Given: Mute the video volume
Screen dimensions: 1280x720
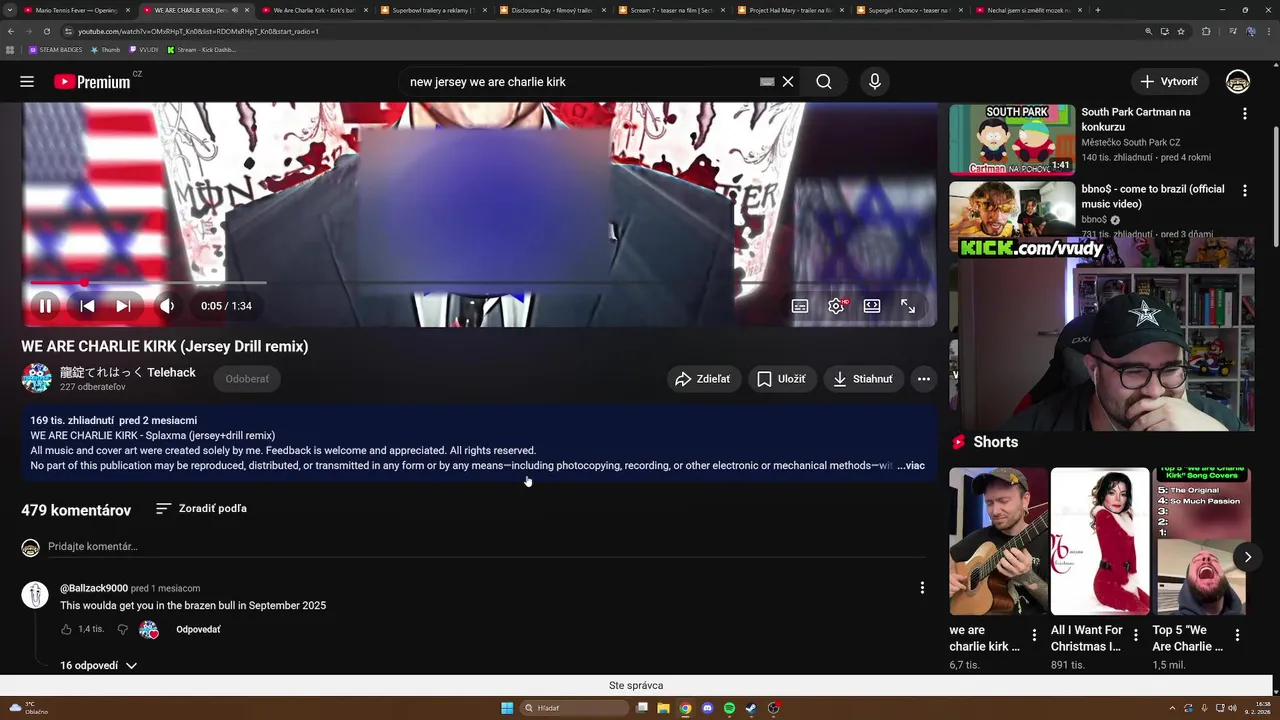Looking at the screenshot, I should click(x=167, y=306).
